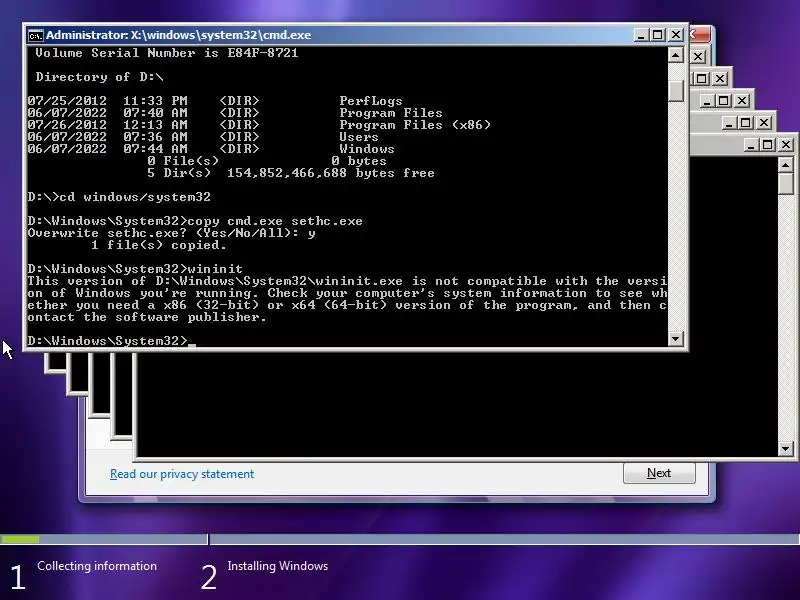The height and width of the screenshot is (600, 800).
Task: Click the Users directory entry
Action: pos(359,137)
